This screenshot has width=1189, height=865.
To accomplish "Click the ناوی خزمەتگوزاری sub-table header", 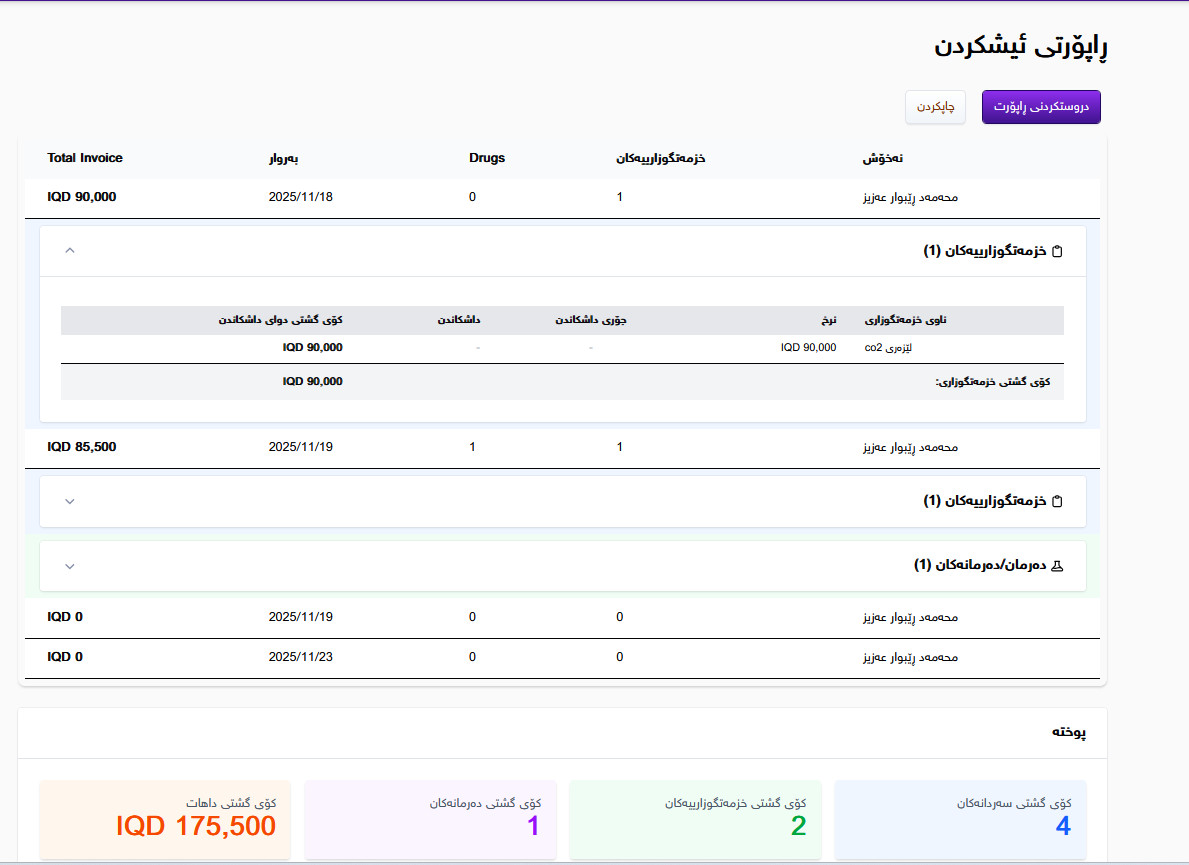I will point(905,320).
